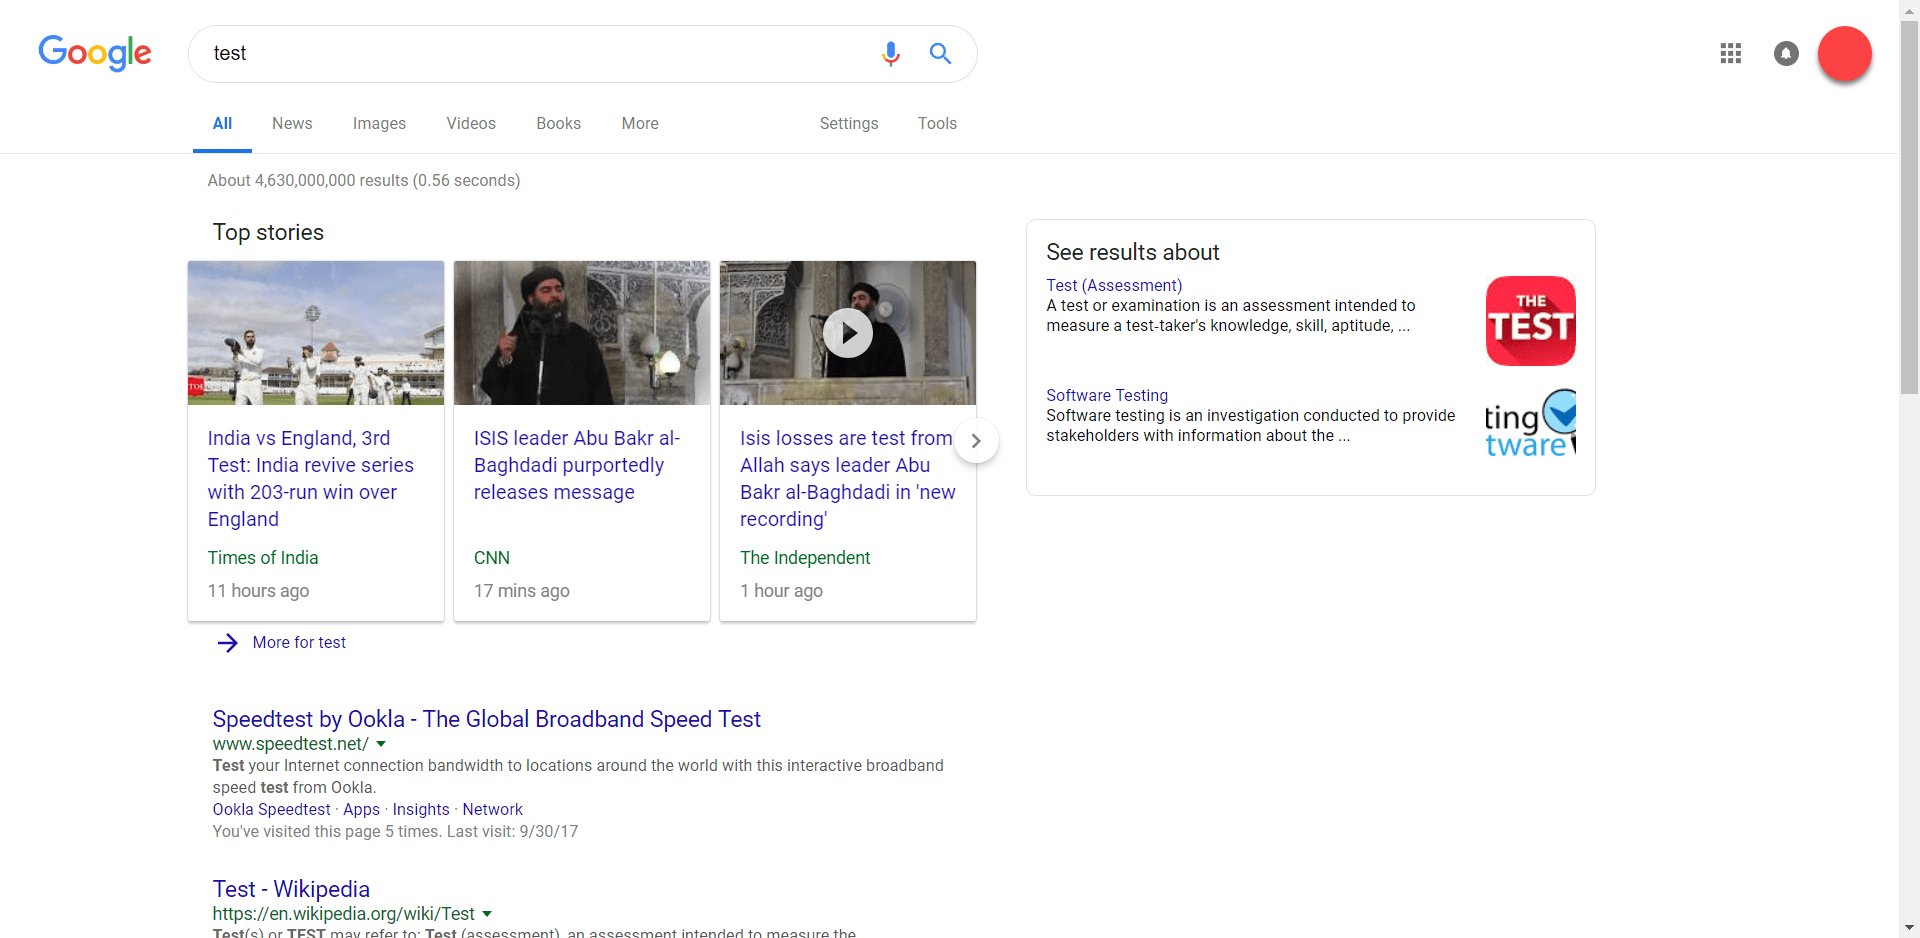
Task: Open Software Testing in See results about
Action: pyautogui.click(x=1107, y=395)
